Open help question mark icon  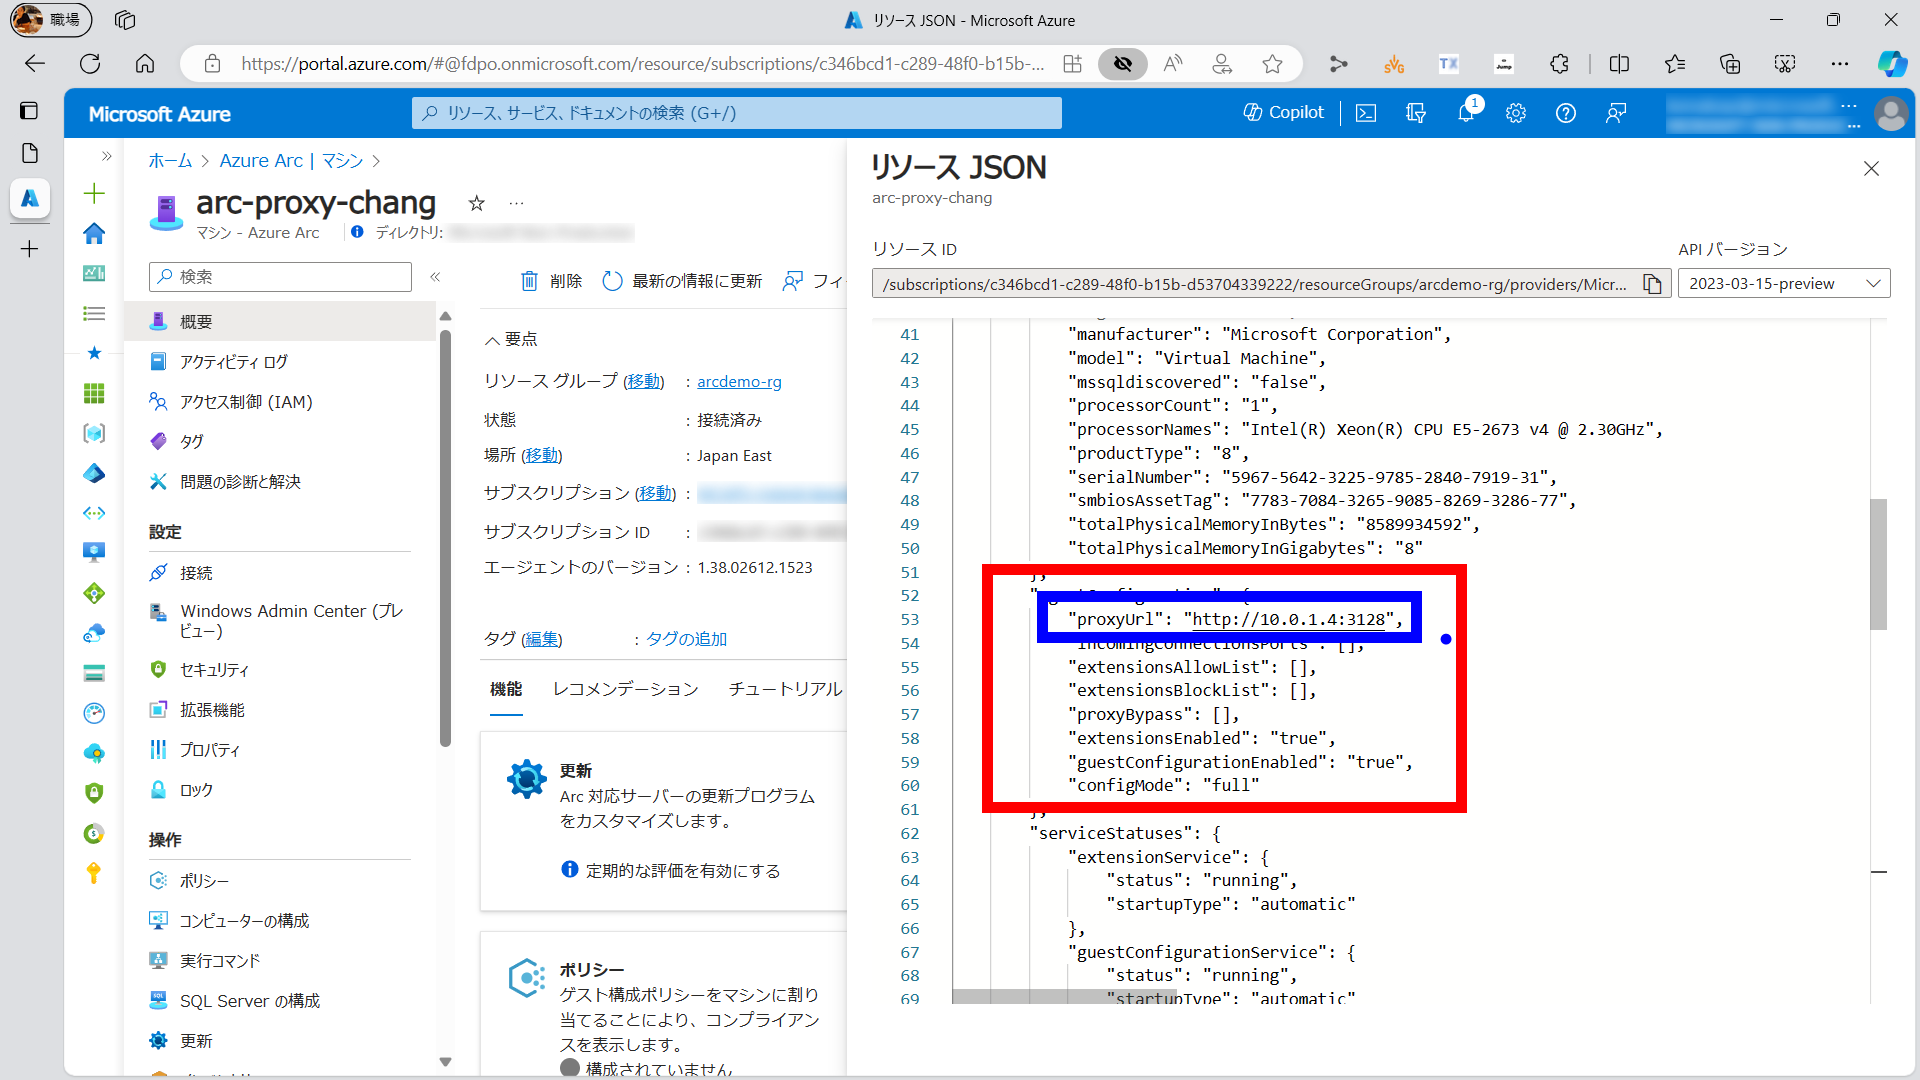point(1566,113)
